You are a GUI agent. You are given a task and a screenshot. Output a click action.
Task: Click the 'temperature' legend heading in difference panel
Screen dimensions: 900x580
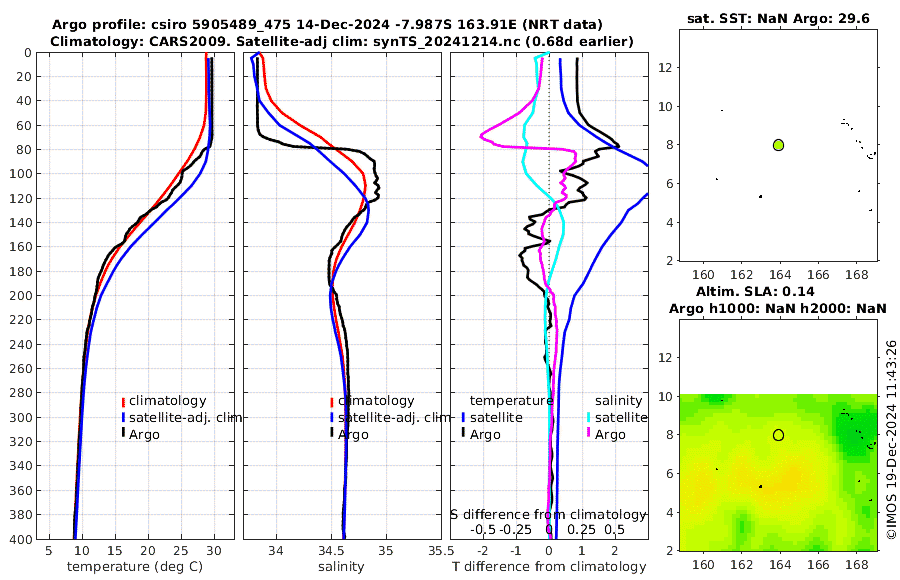tap(511, 400)
